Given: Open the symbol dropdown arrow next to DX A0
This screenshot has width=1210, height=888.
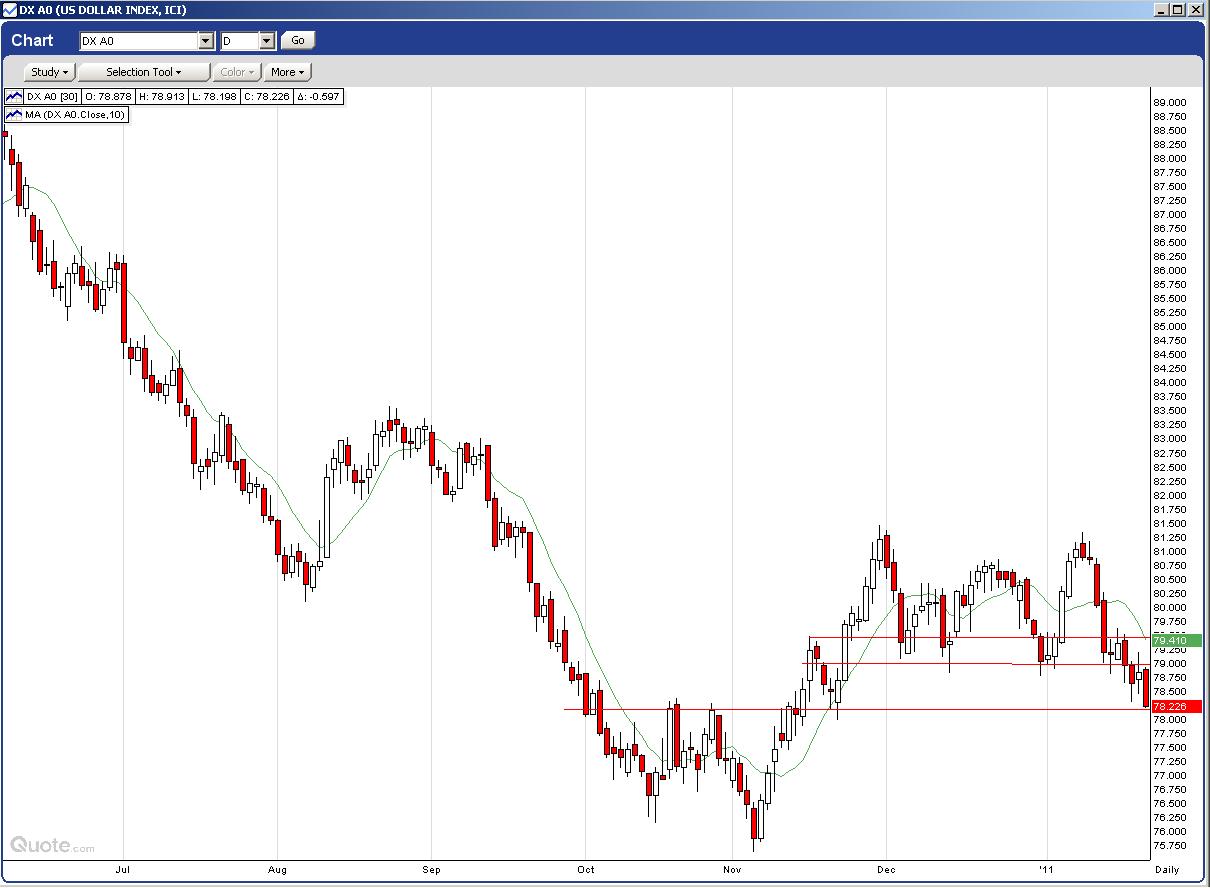Looking at the screenshot, I should click(x=206, y=41).
